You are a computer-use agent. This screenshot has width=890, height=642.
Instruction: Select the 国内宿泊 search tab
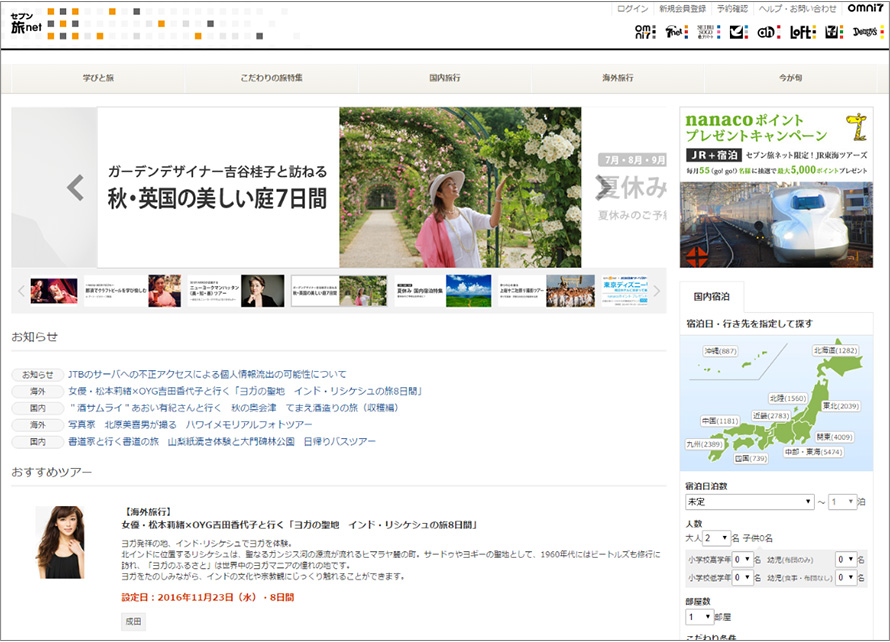click(x=712, y=296)
